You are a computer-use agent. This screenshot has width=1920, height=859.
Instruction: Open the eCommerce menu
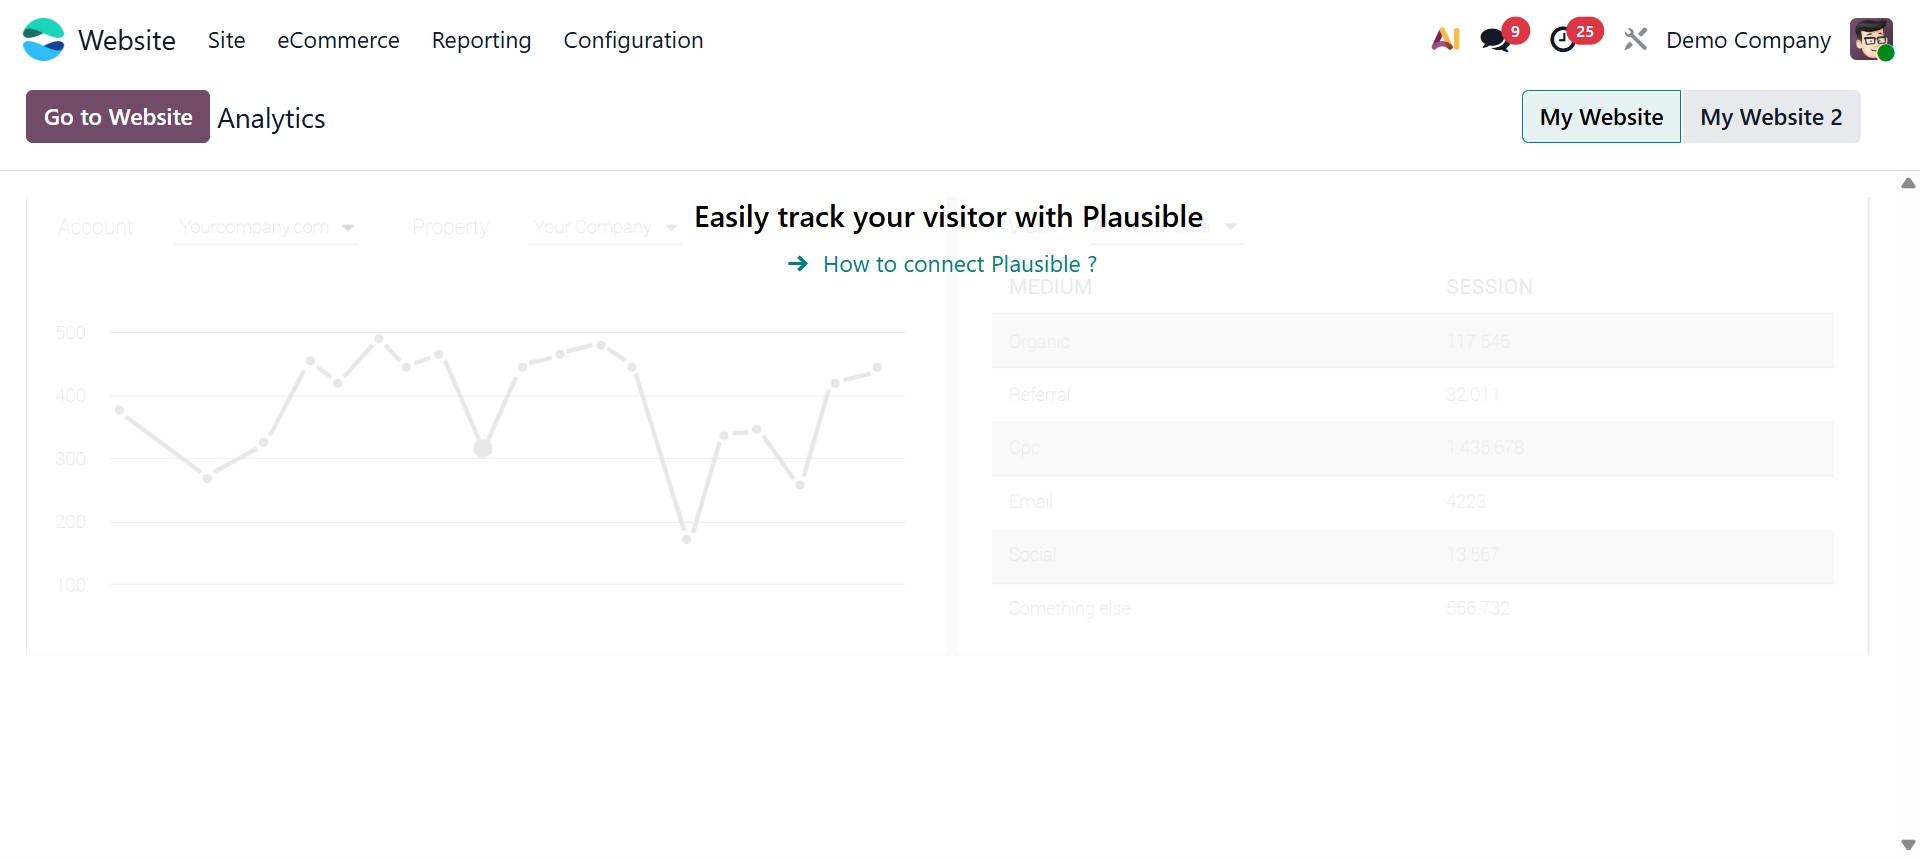pyautogui.click(x=338, y=40)
